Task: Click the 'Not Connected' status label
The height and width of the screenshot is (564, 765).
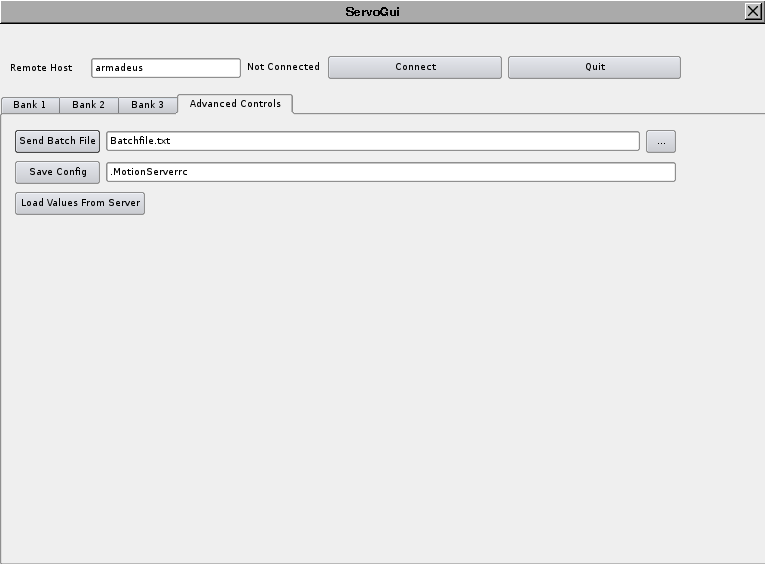Action: (x=283, y=67)
